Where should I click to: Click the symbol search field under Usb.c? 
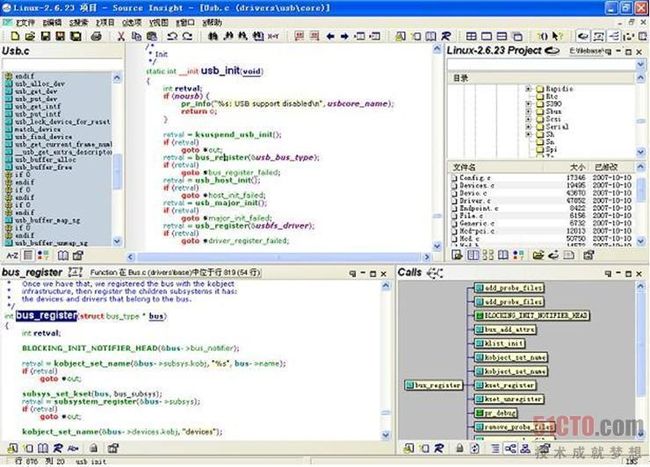click(x=62, y=64)
